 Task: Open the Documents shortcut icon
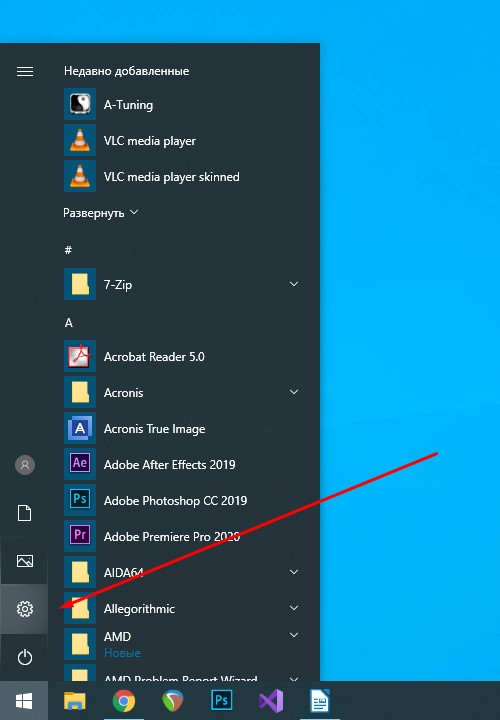[25, 513]
